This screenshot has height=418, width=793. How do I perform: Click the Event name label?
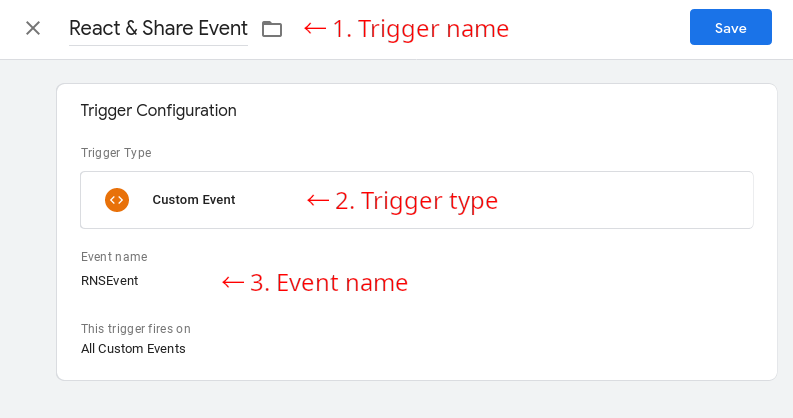pos(114,257)
